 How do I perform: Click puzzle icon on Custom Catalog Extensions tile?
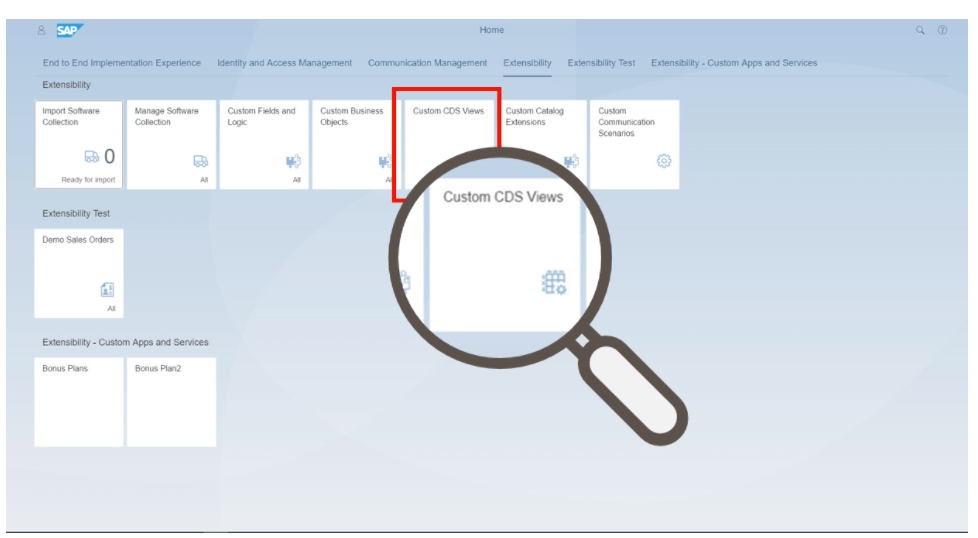click(x=571, y=161)
